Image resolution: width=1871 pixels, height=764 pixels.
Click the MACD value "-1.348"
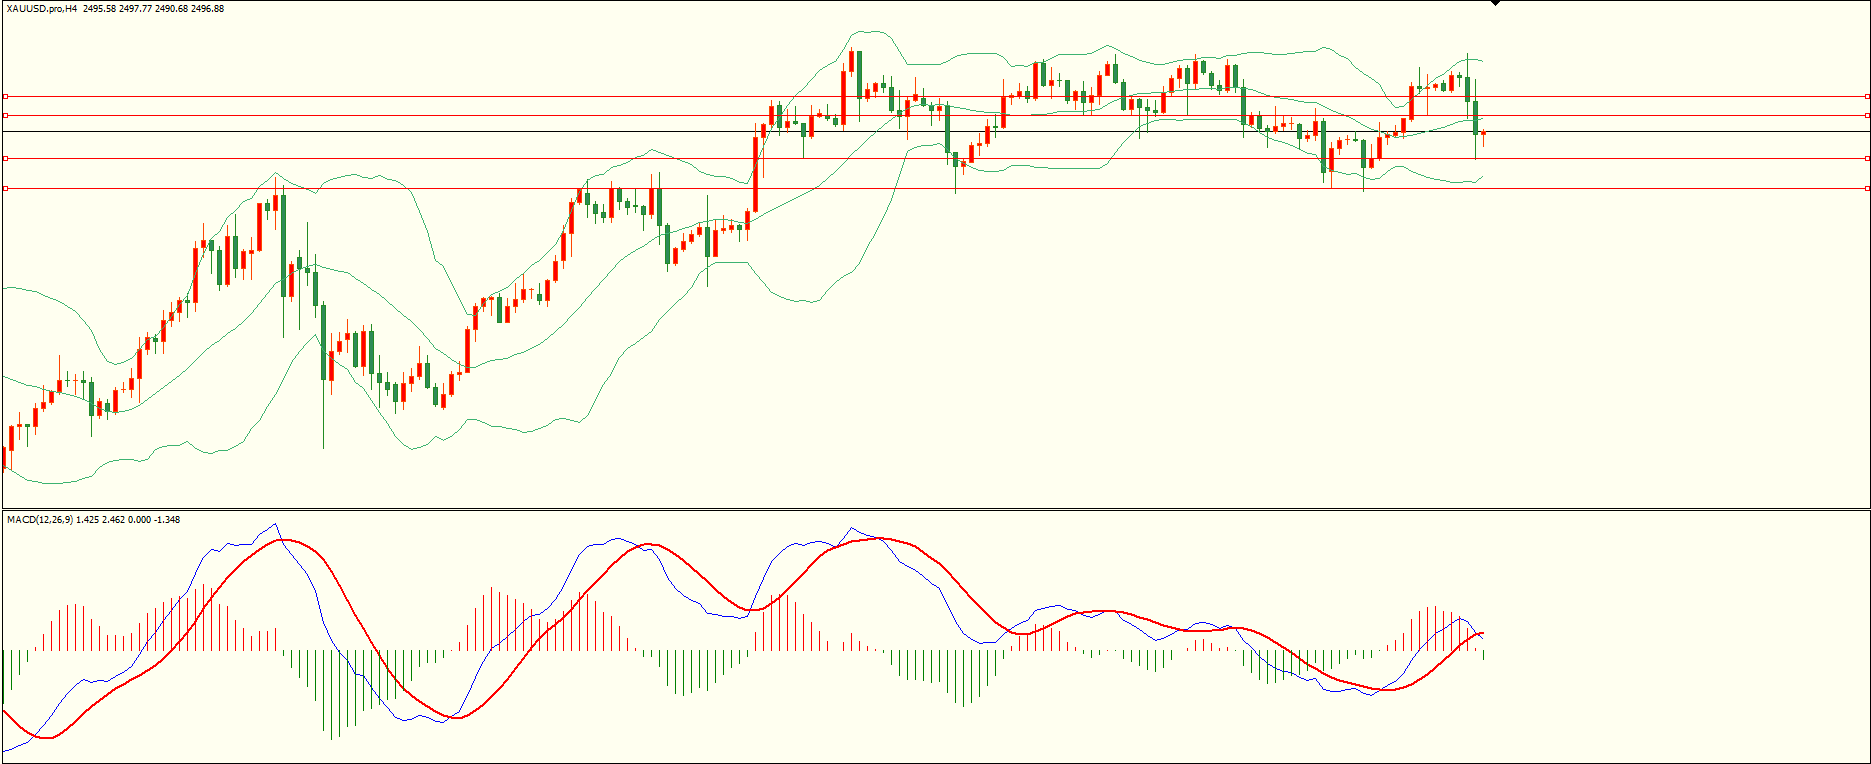167,520
